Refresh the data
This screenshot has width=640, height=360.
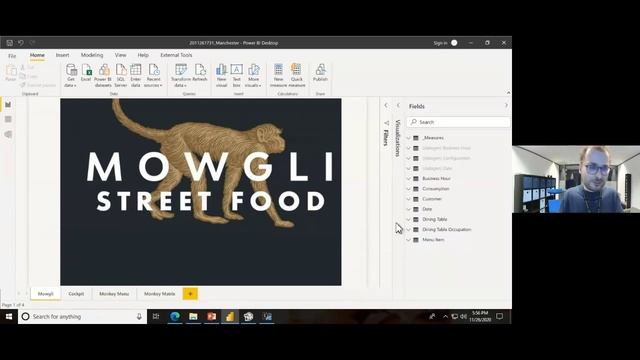coord(200,73)
